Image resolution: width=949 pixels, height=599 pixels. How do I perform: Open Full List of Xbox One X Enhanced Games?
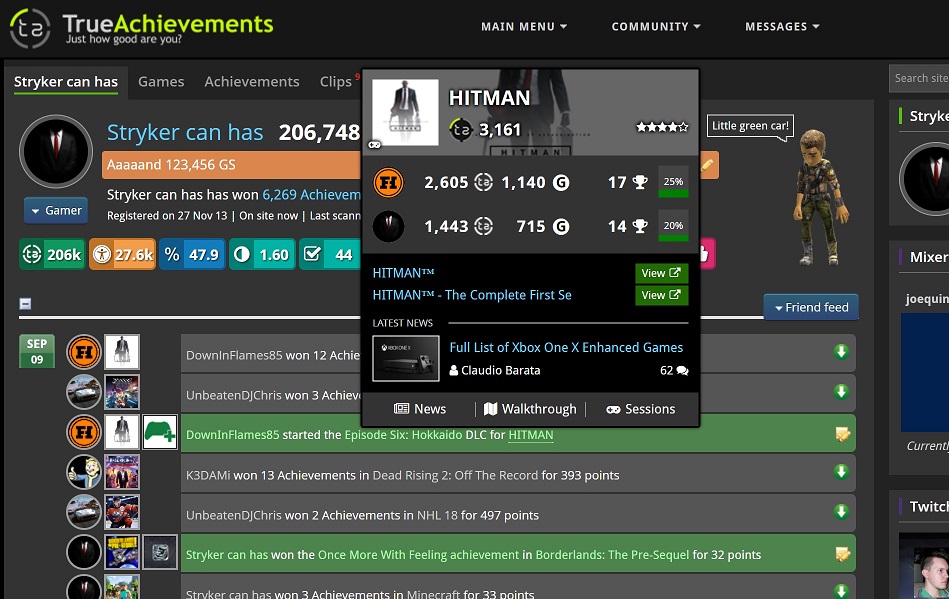(x=566, y=347)
